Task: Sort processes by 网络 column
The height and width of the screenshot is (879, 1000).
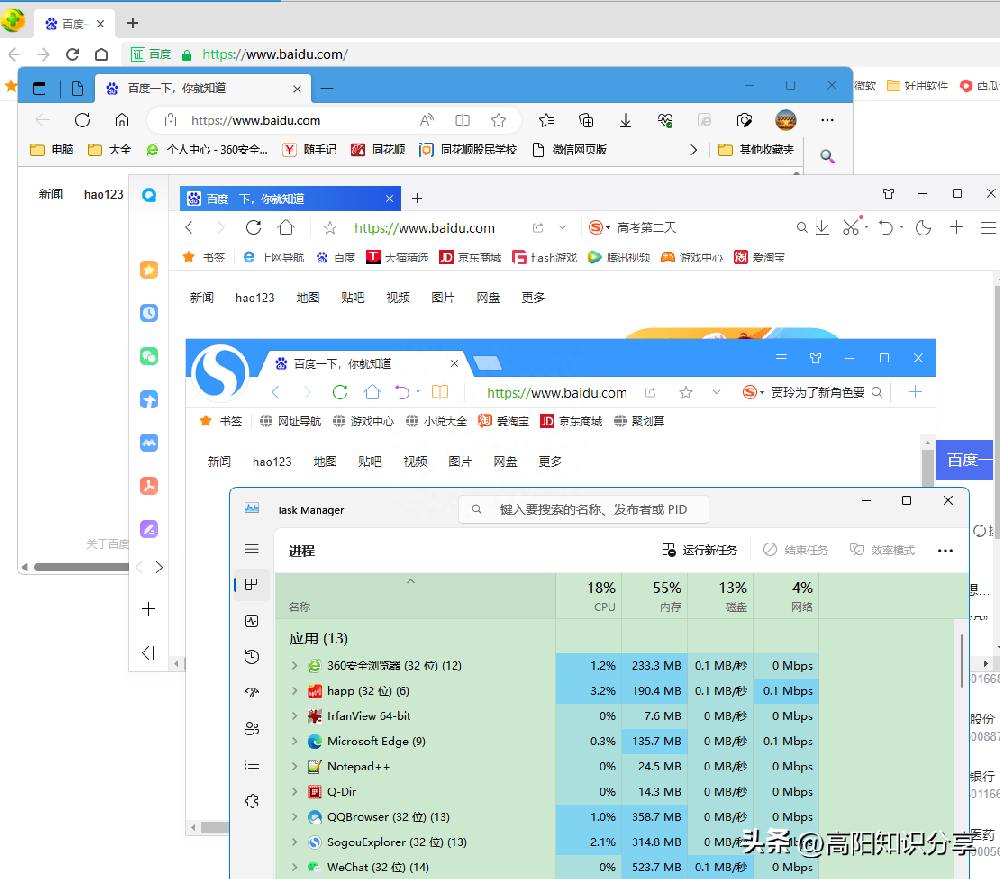Action: point(787,596)
